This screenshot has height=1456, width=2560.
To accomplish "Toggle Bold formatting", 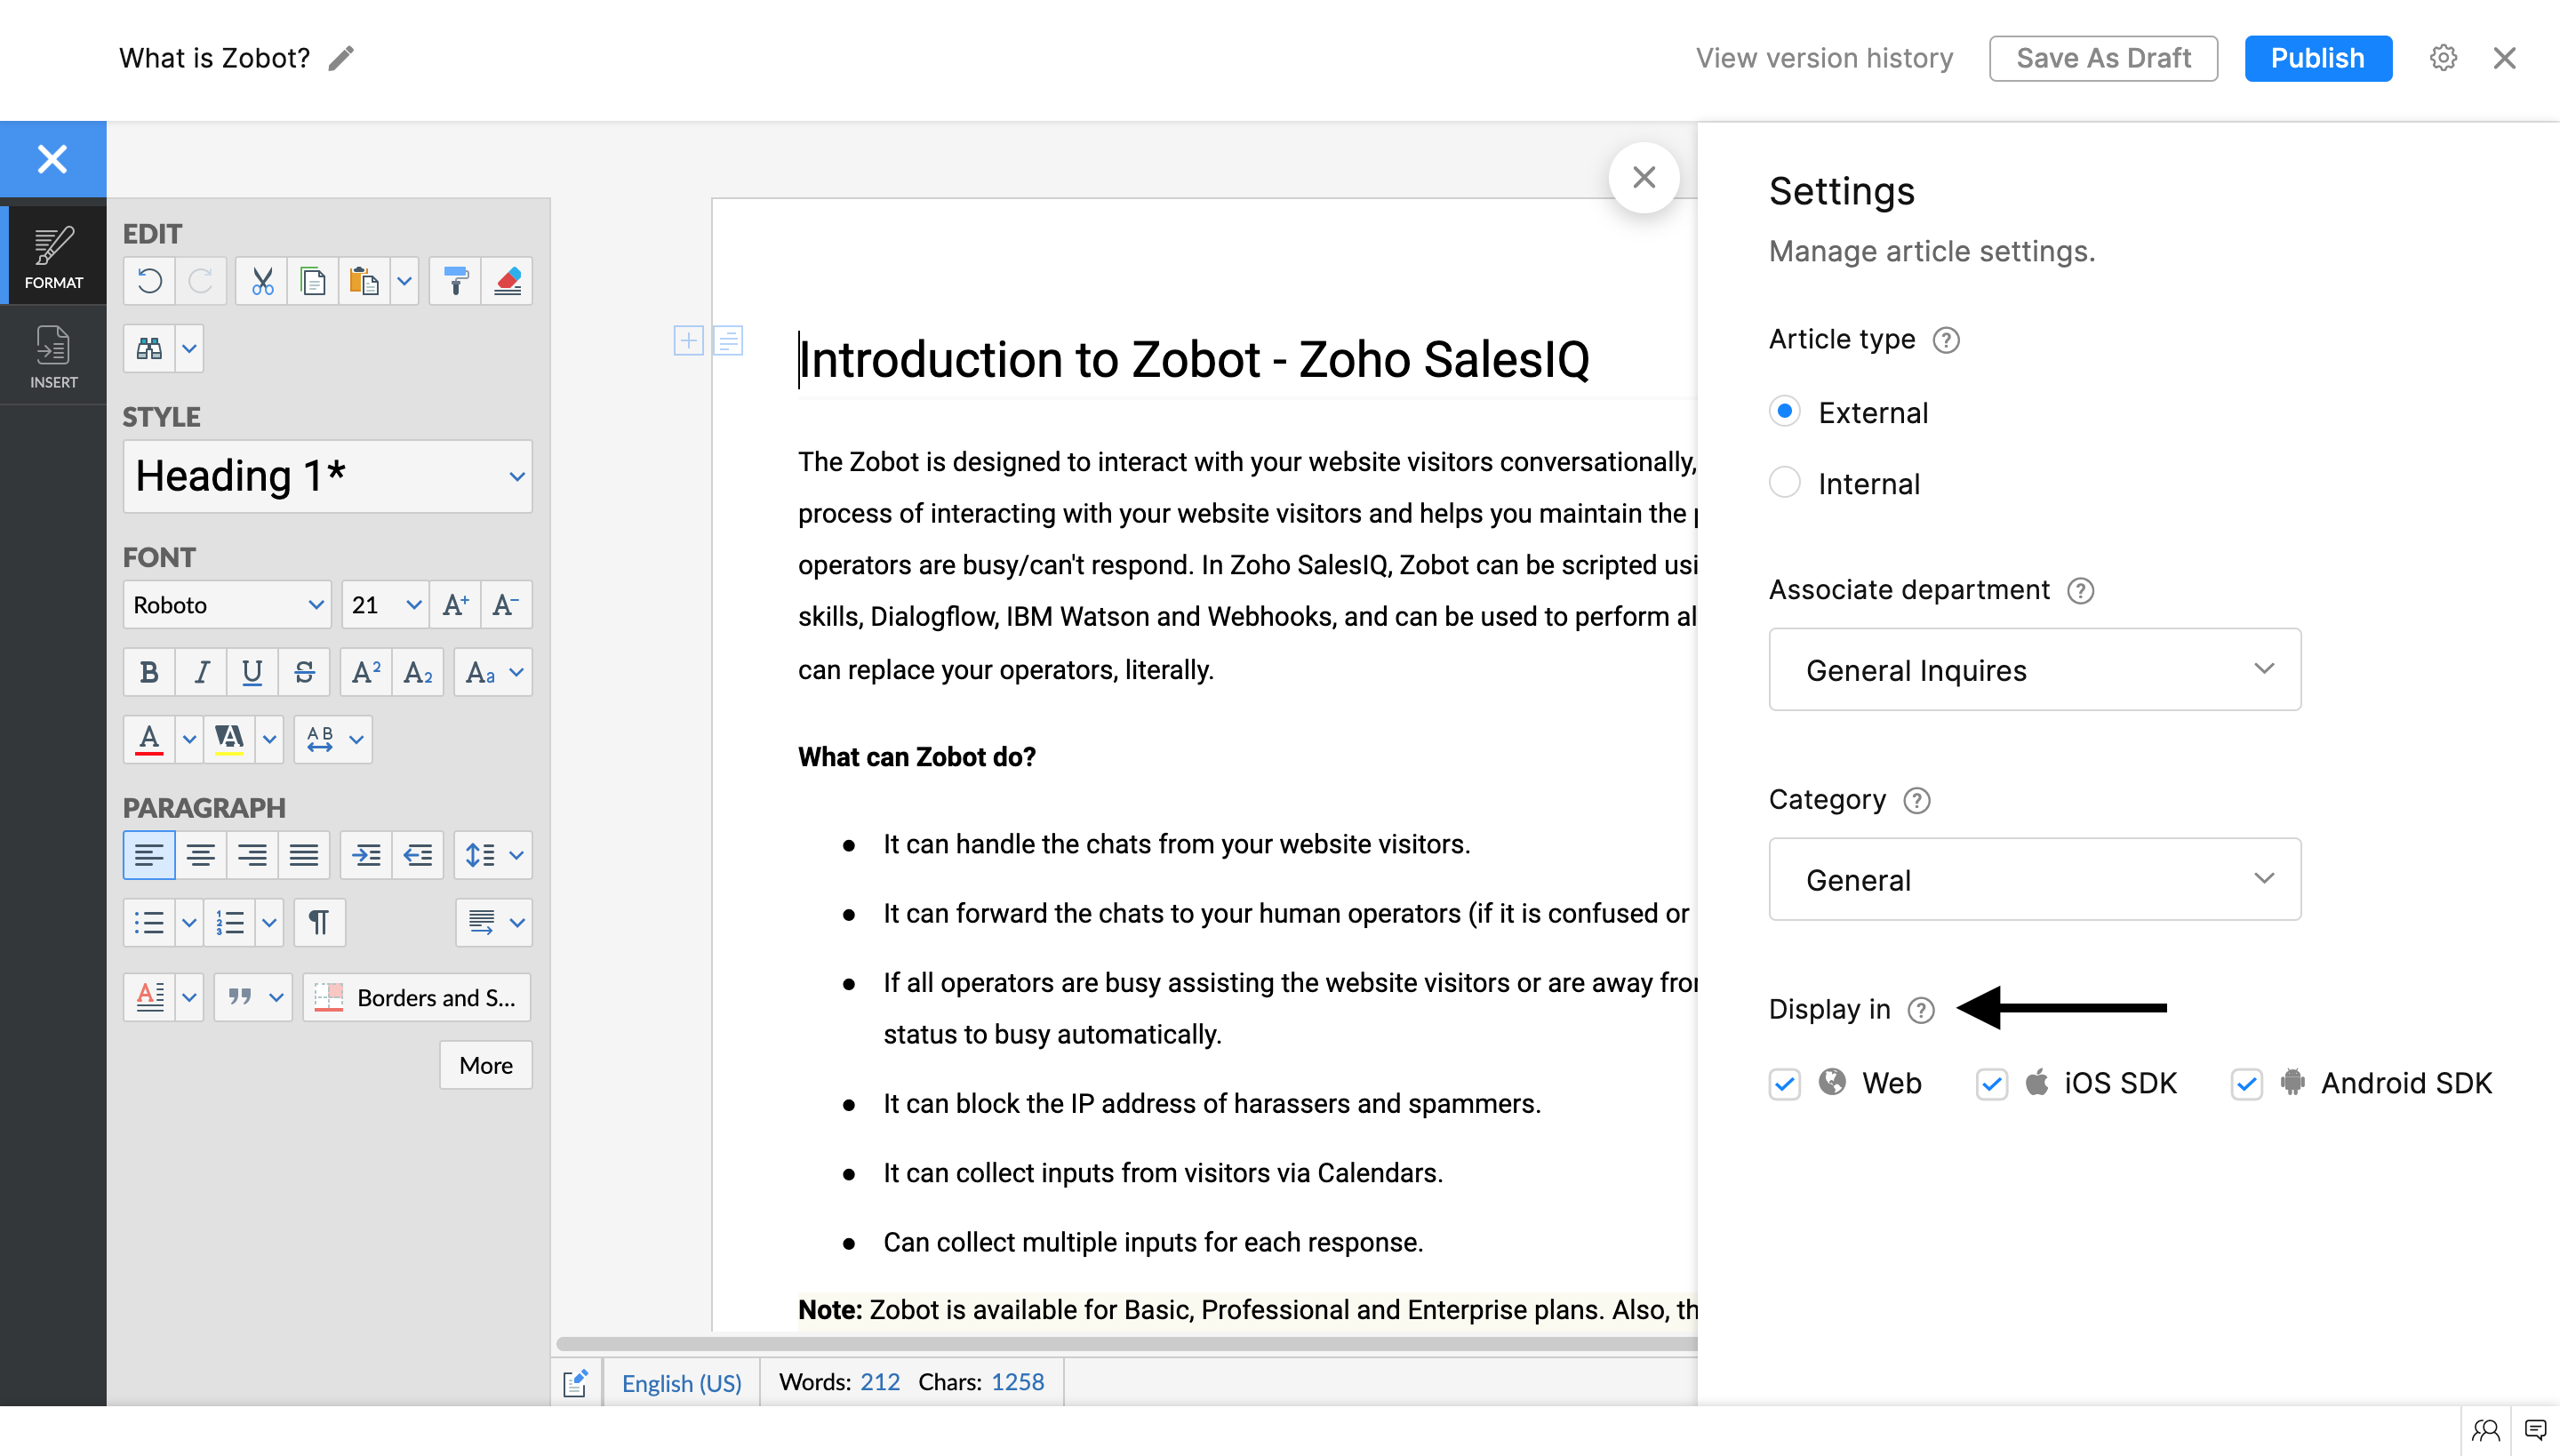I will click(149, 672).
